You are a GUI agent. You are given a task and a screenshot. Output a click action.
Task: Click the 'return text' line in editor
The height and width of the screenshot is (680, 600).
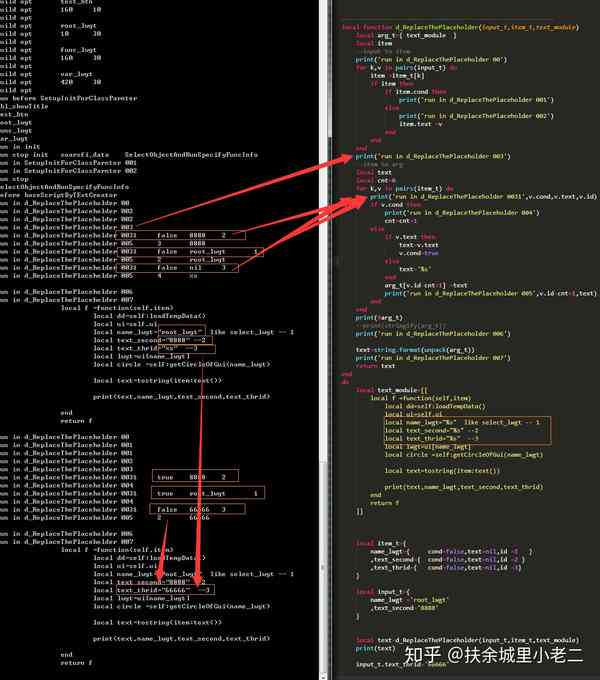(x=375, y=366)
